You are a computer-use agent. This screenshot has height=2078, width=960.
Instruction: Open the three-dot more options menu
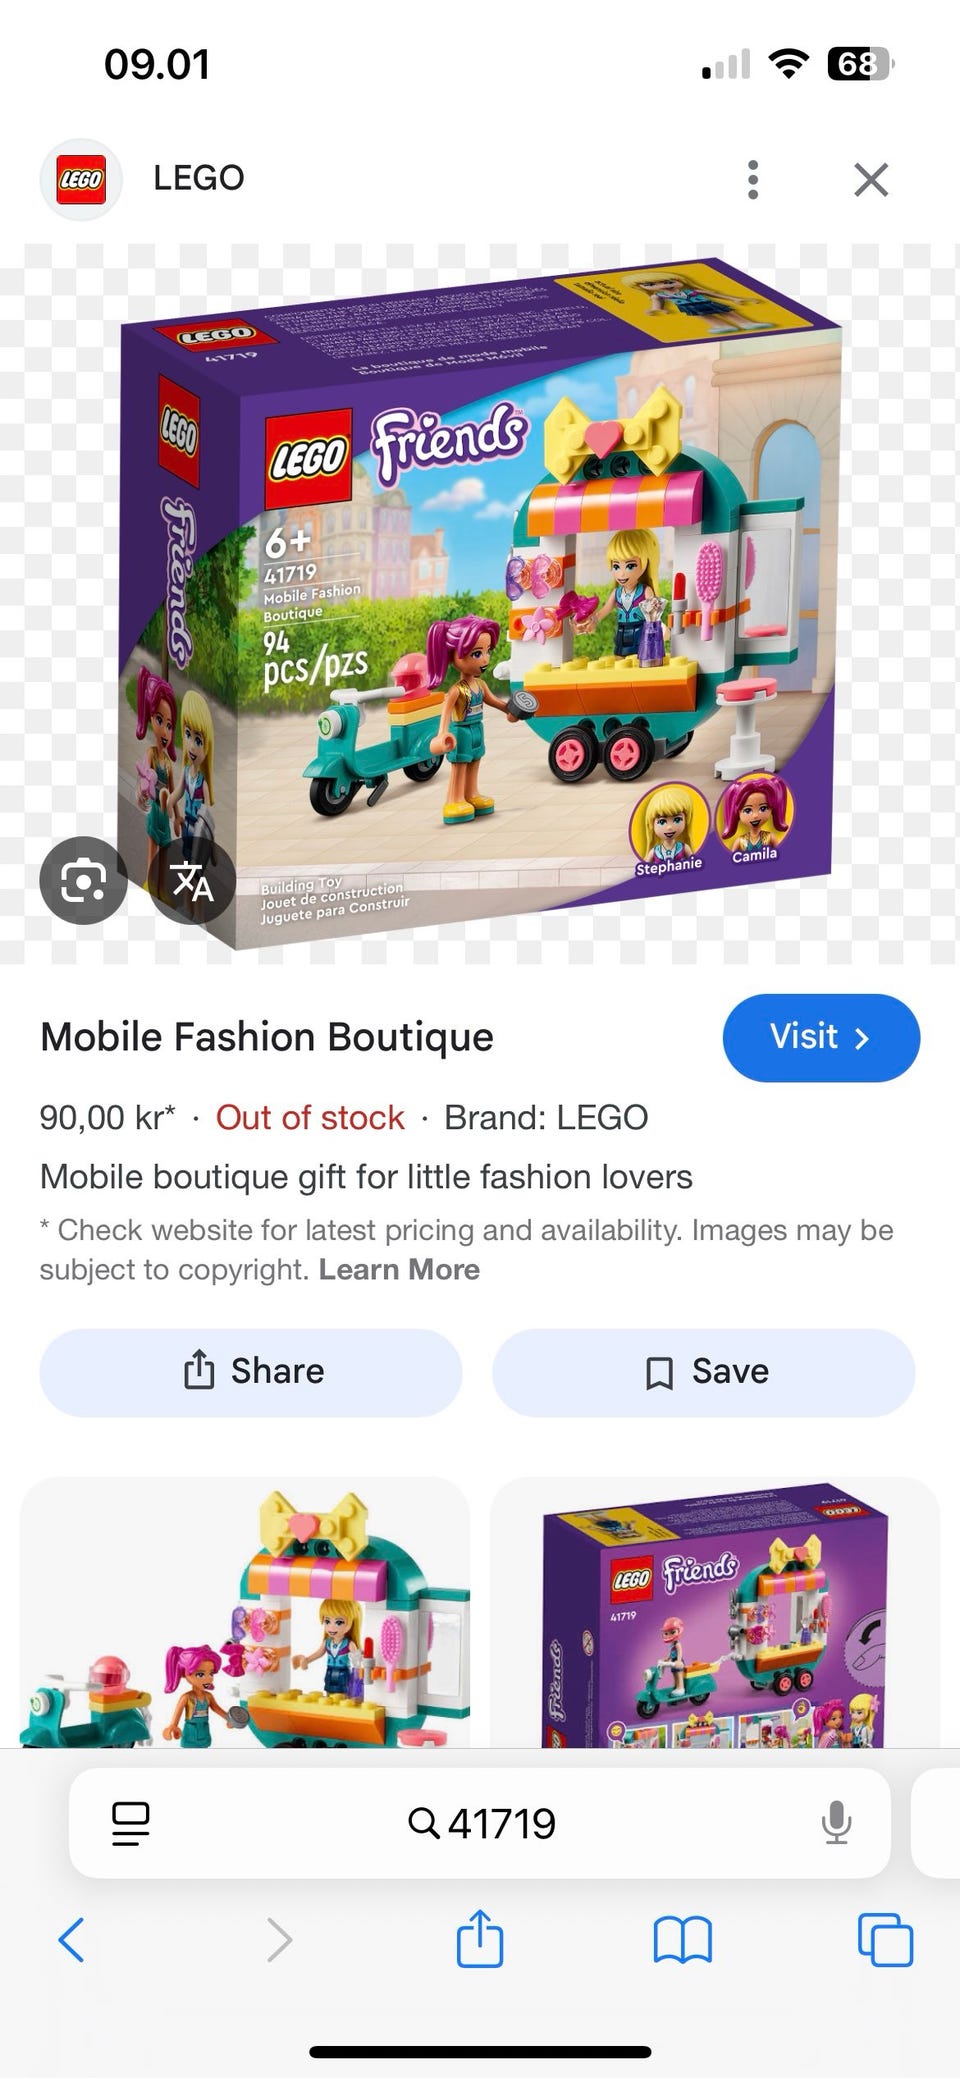coord(753,180)
